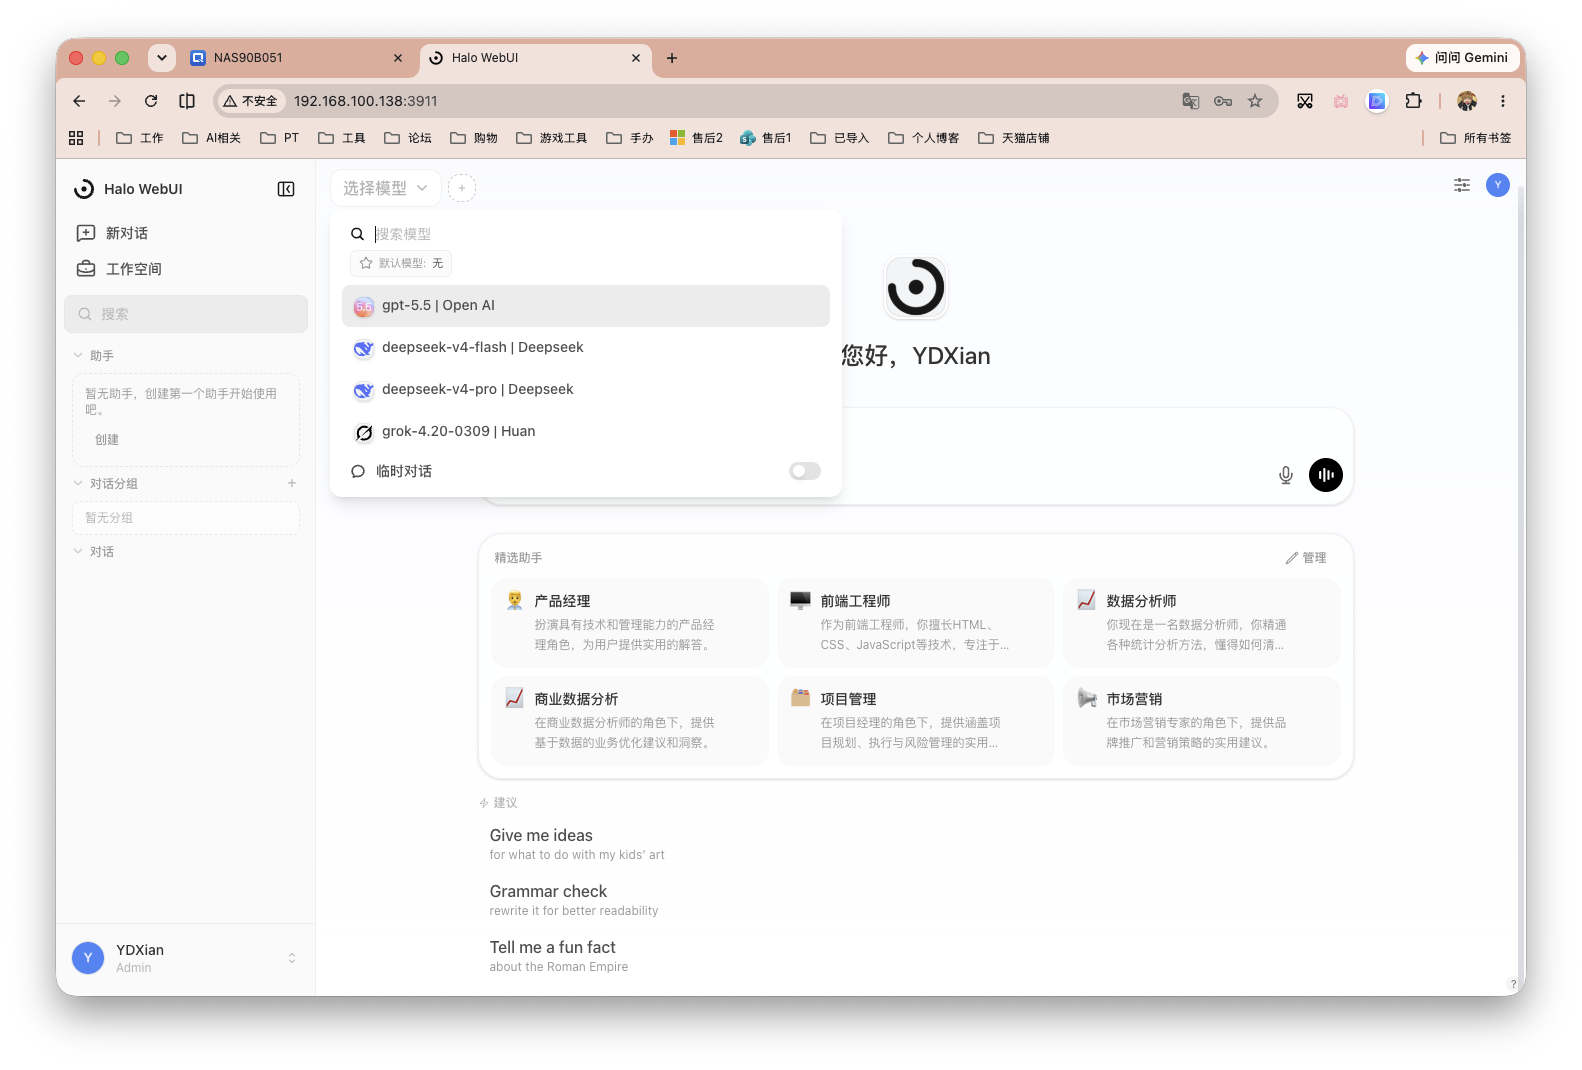Choose Tell me a fun fact suggestion
This screenshot has width=1582, height=1070.
tap(559, 956)
